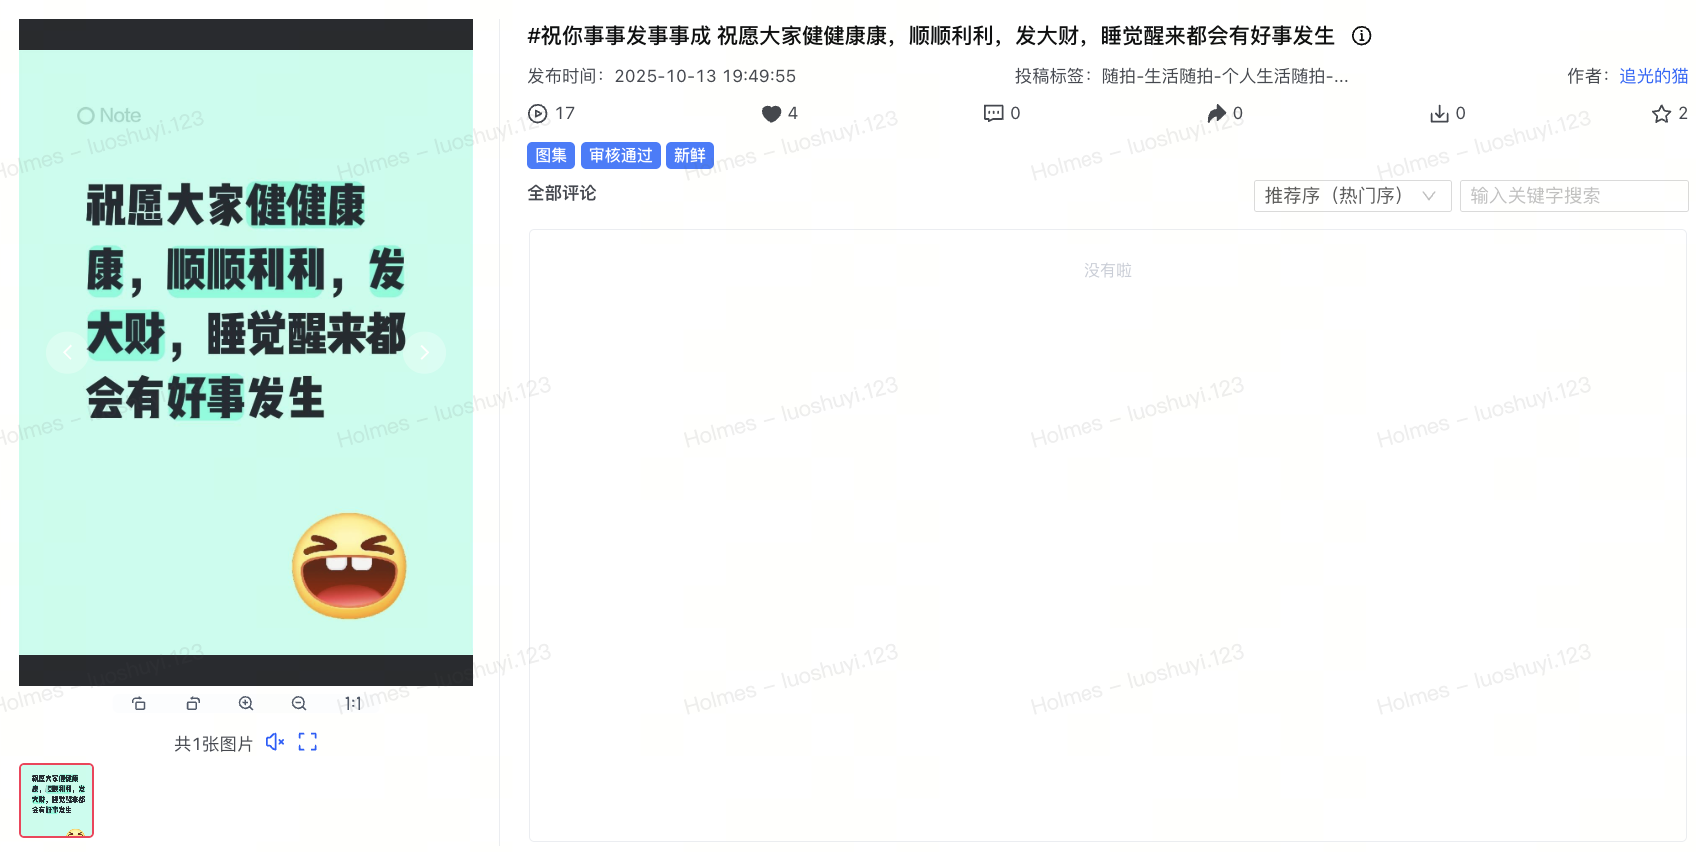Click the 审核通过 status tag

(621, 155)
